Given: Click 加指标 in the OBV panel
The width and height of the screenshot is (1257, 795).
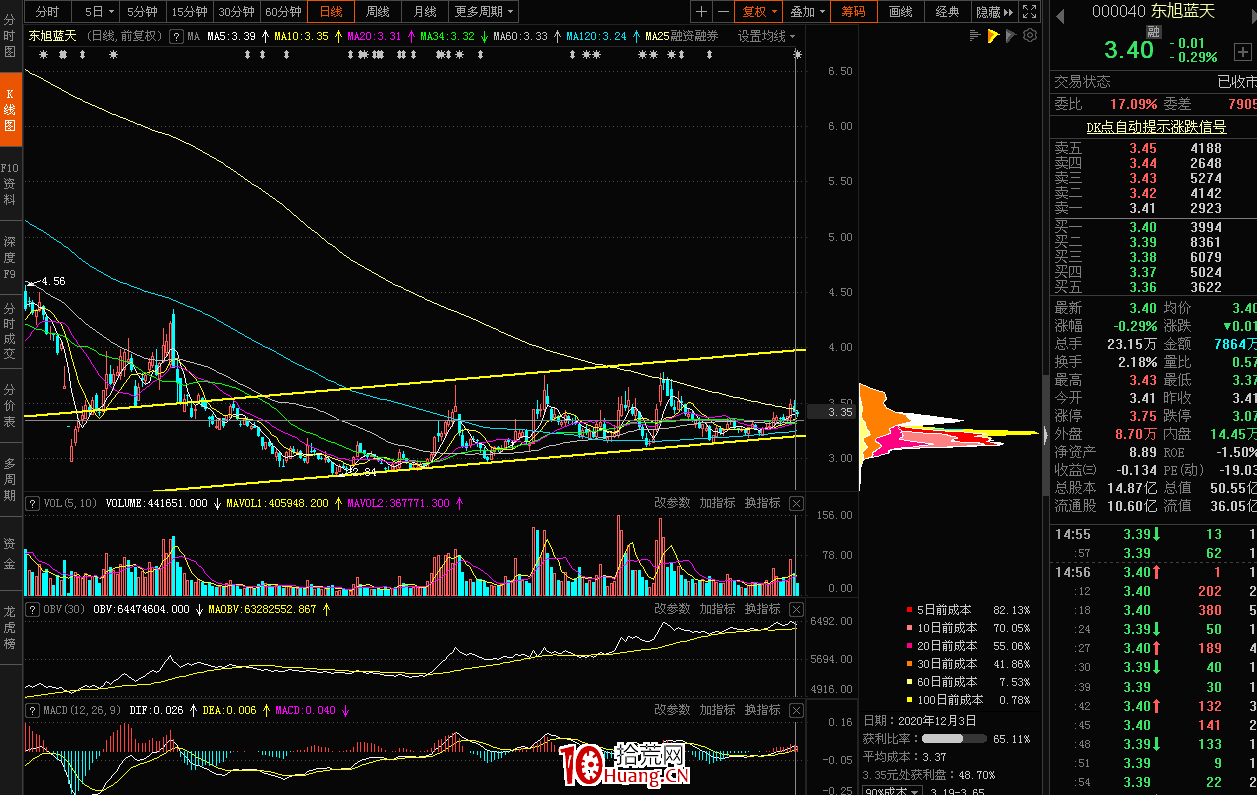Looking at the screenshot, I should pos(717,609).
